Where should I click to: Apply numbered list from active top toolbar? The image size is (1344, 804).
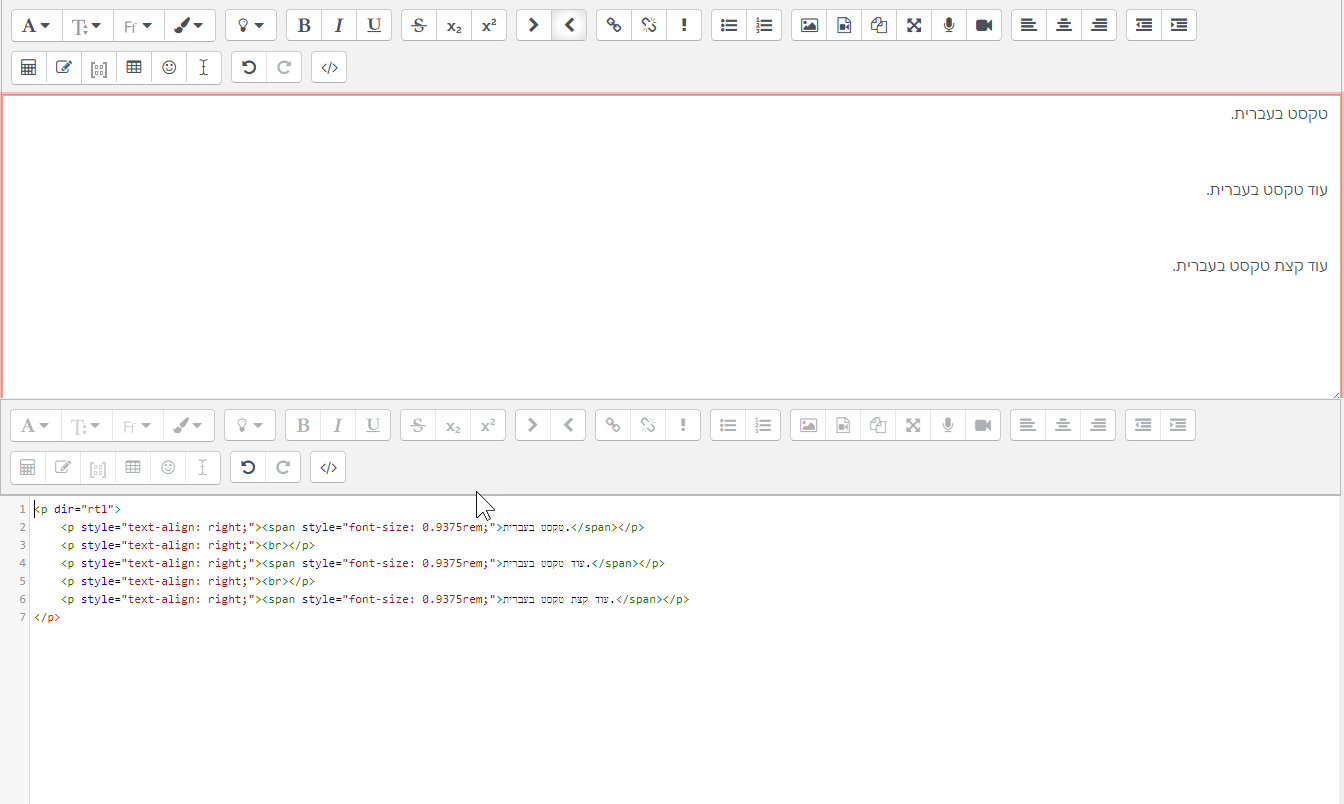click(x=764, y=25)
